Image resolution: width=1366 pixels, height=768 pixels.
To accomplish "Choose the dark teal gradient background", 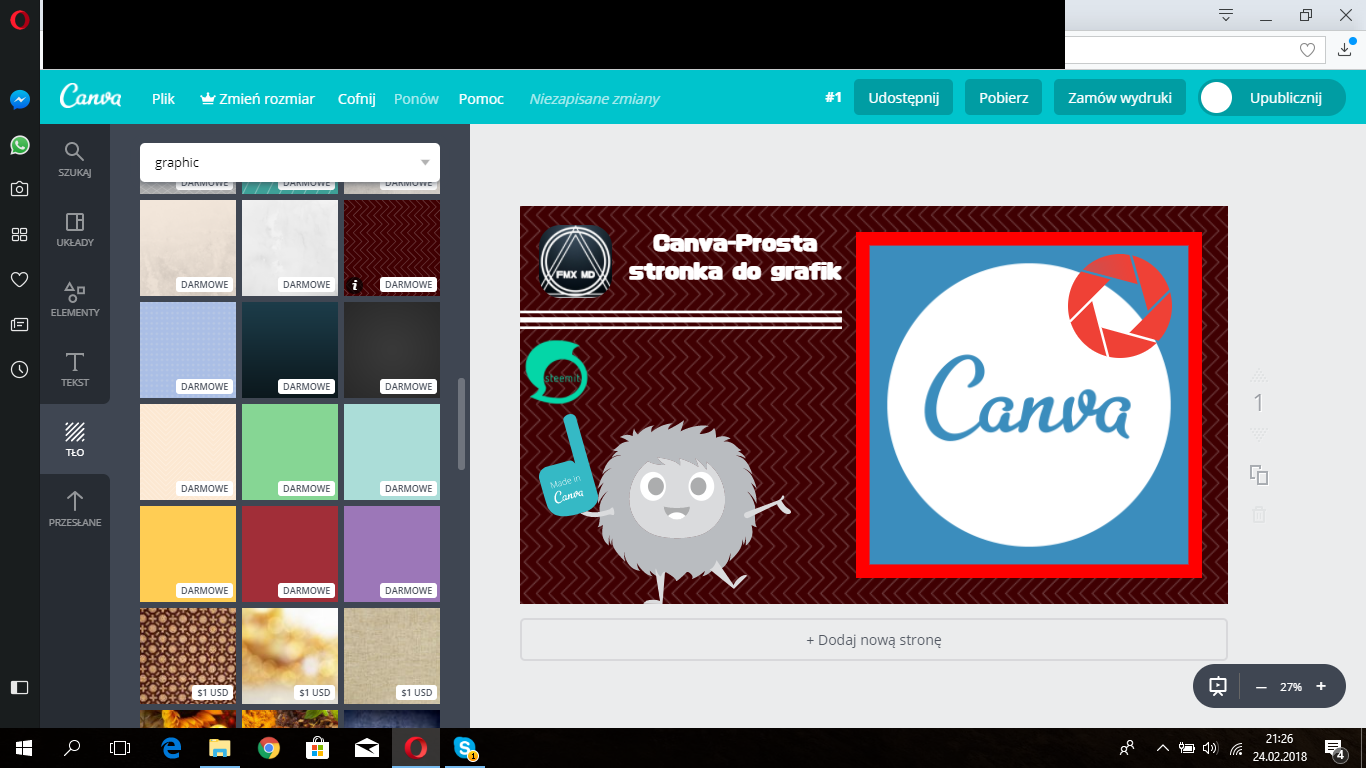I will click(290, 350).
